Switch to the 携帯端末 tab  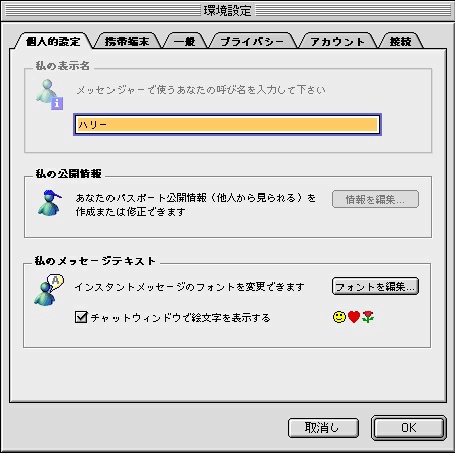(127, 41)
